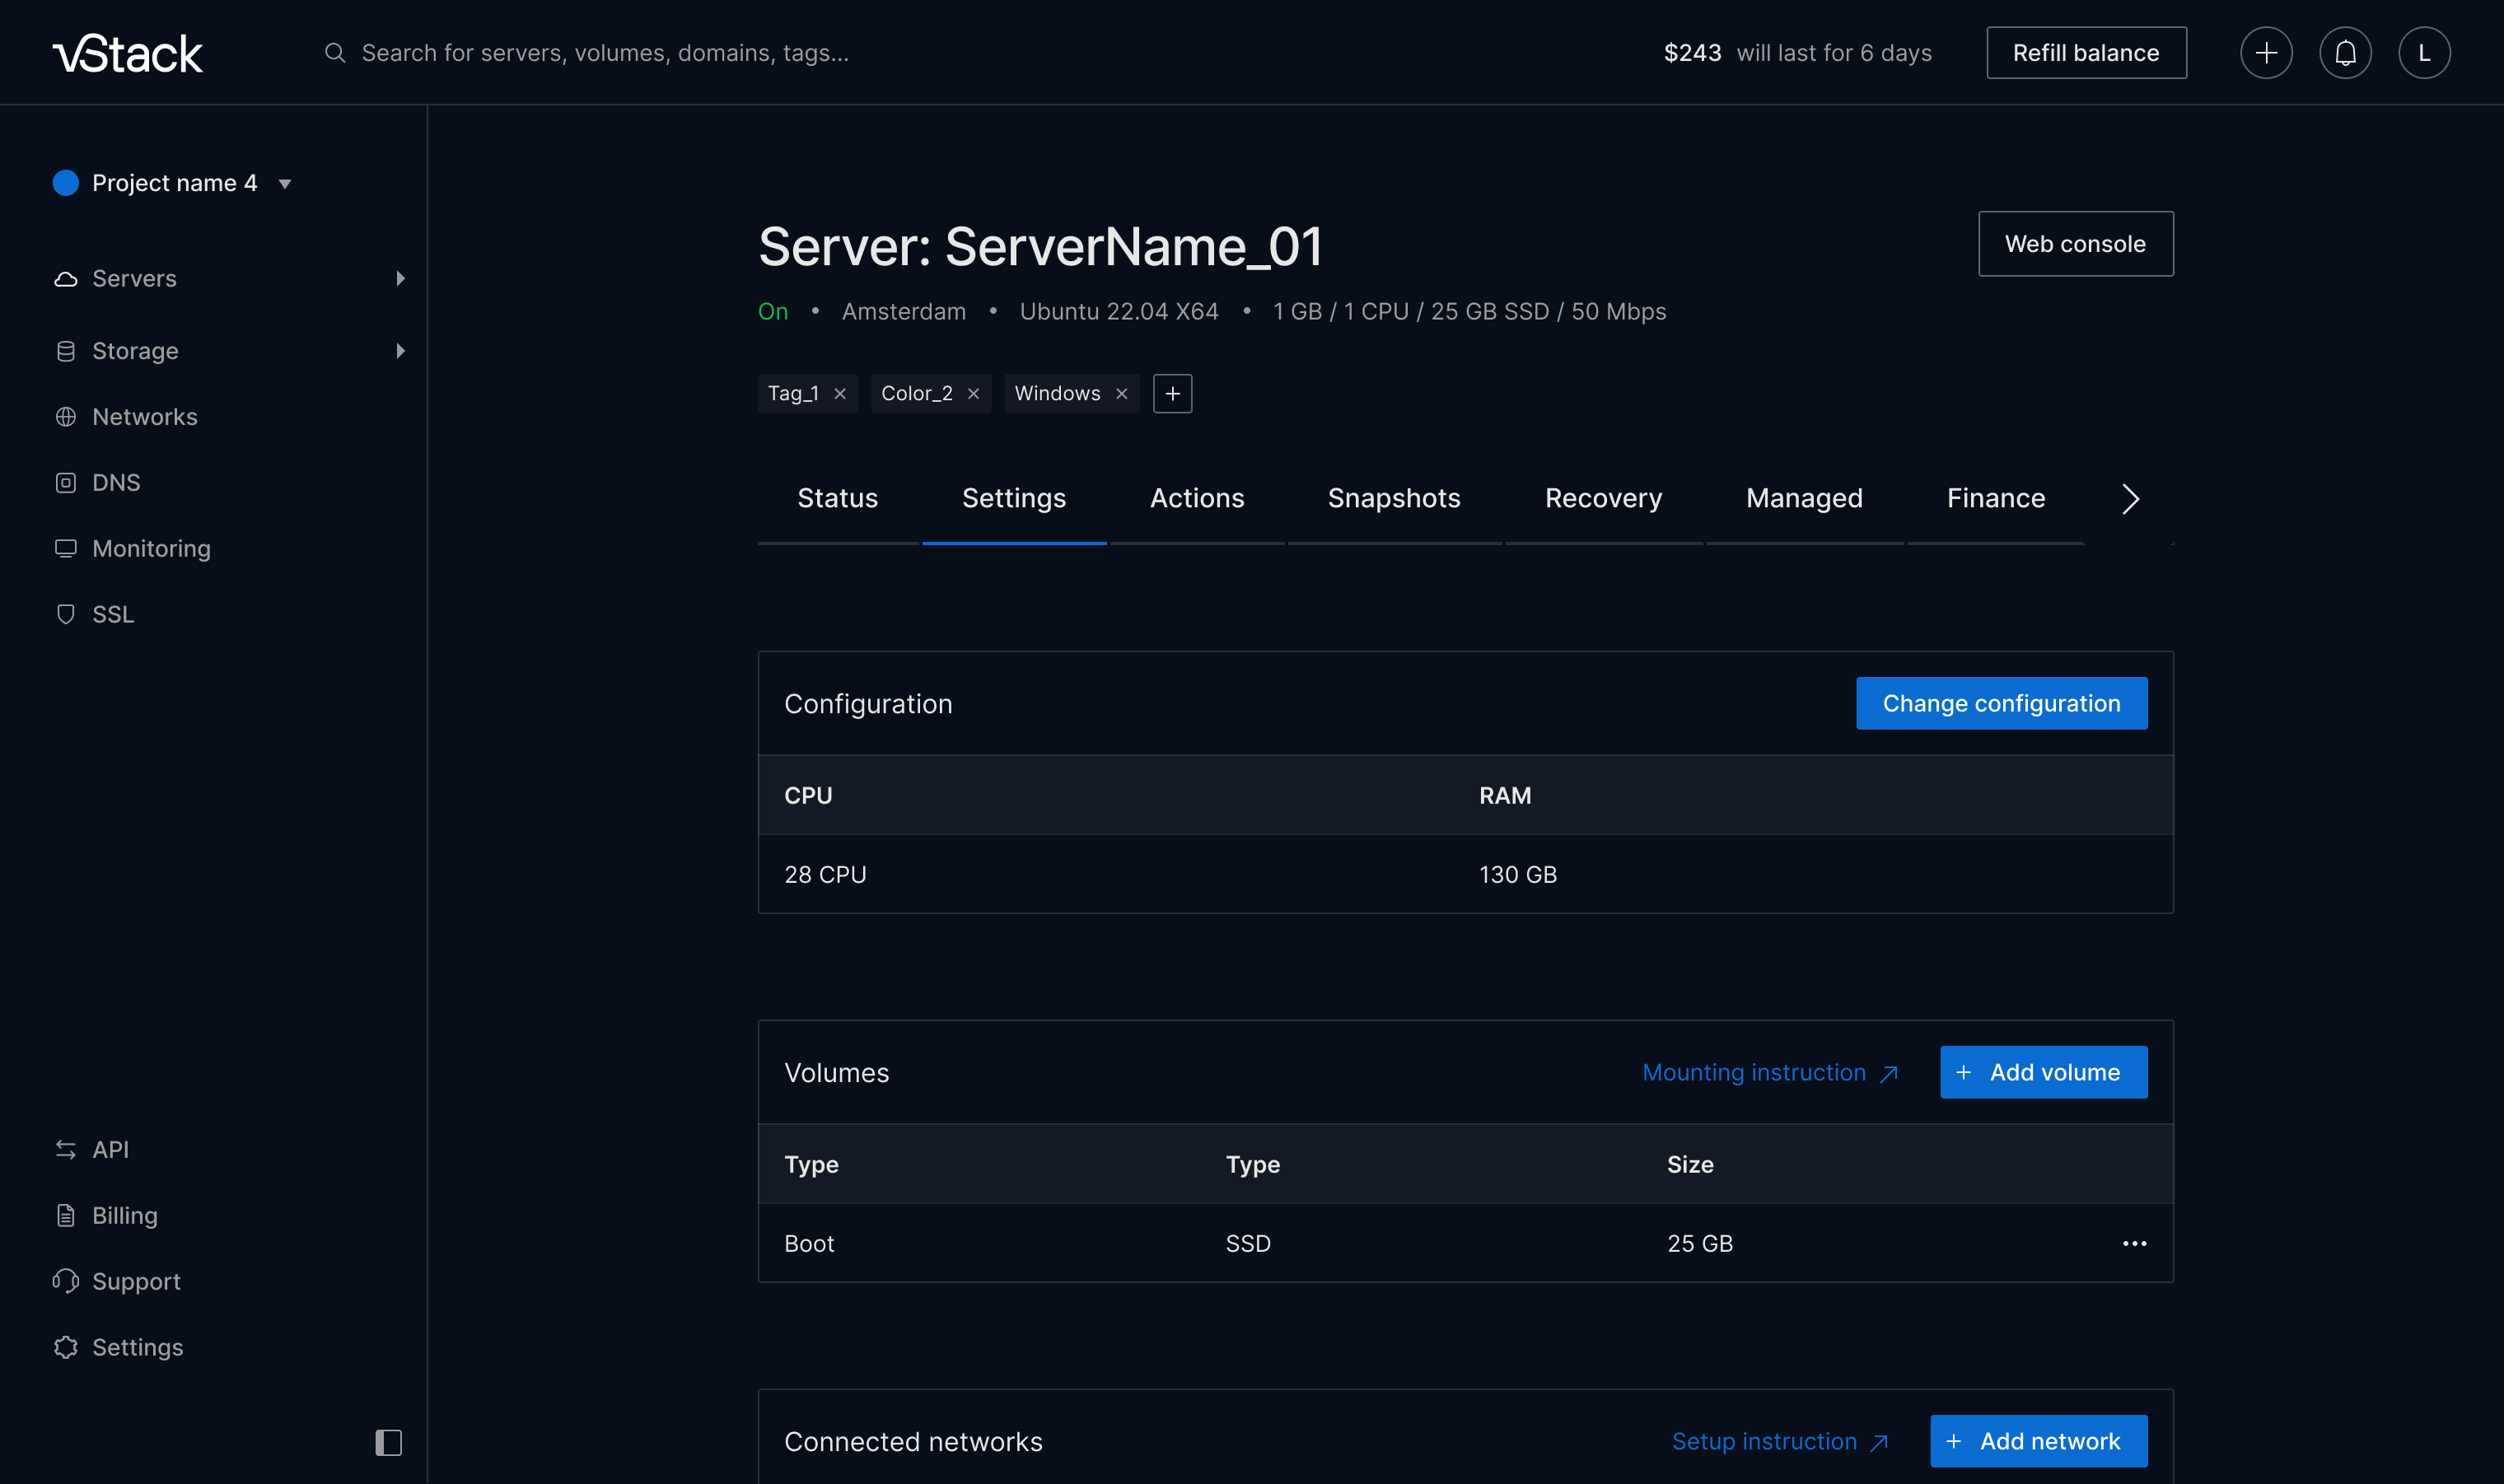Click the SSL shield icon
The image size is (2504, 1484).
pos(66,615)
